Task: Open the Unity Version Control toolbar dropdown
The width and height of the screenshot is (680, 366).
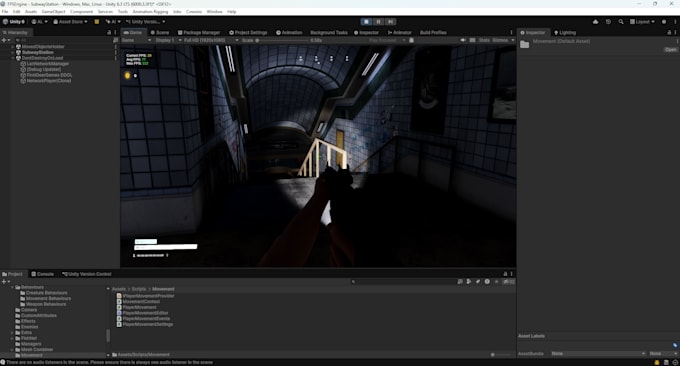Action: pos(145,22)
